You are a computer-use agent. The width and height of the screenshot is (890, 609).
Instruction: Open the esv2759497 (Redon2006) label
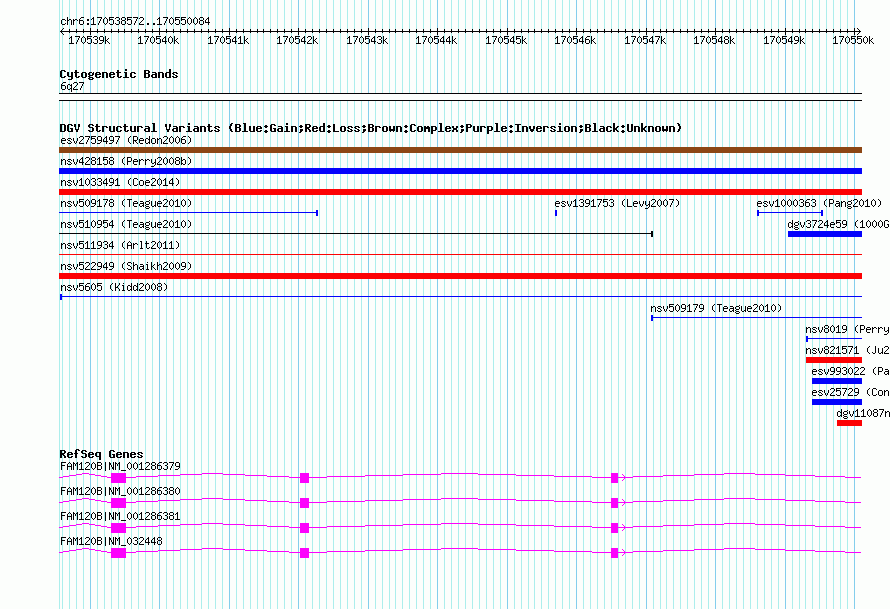click(126, 140)
